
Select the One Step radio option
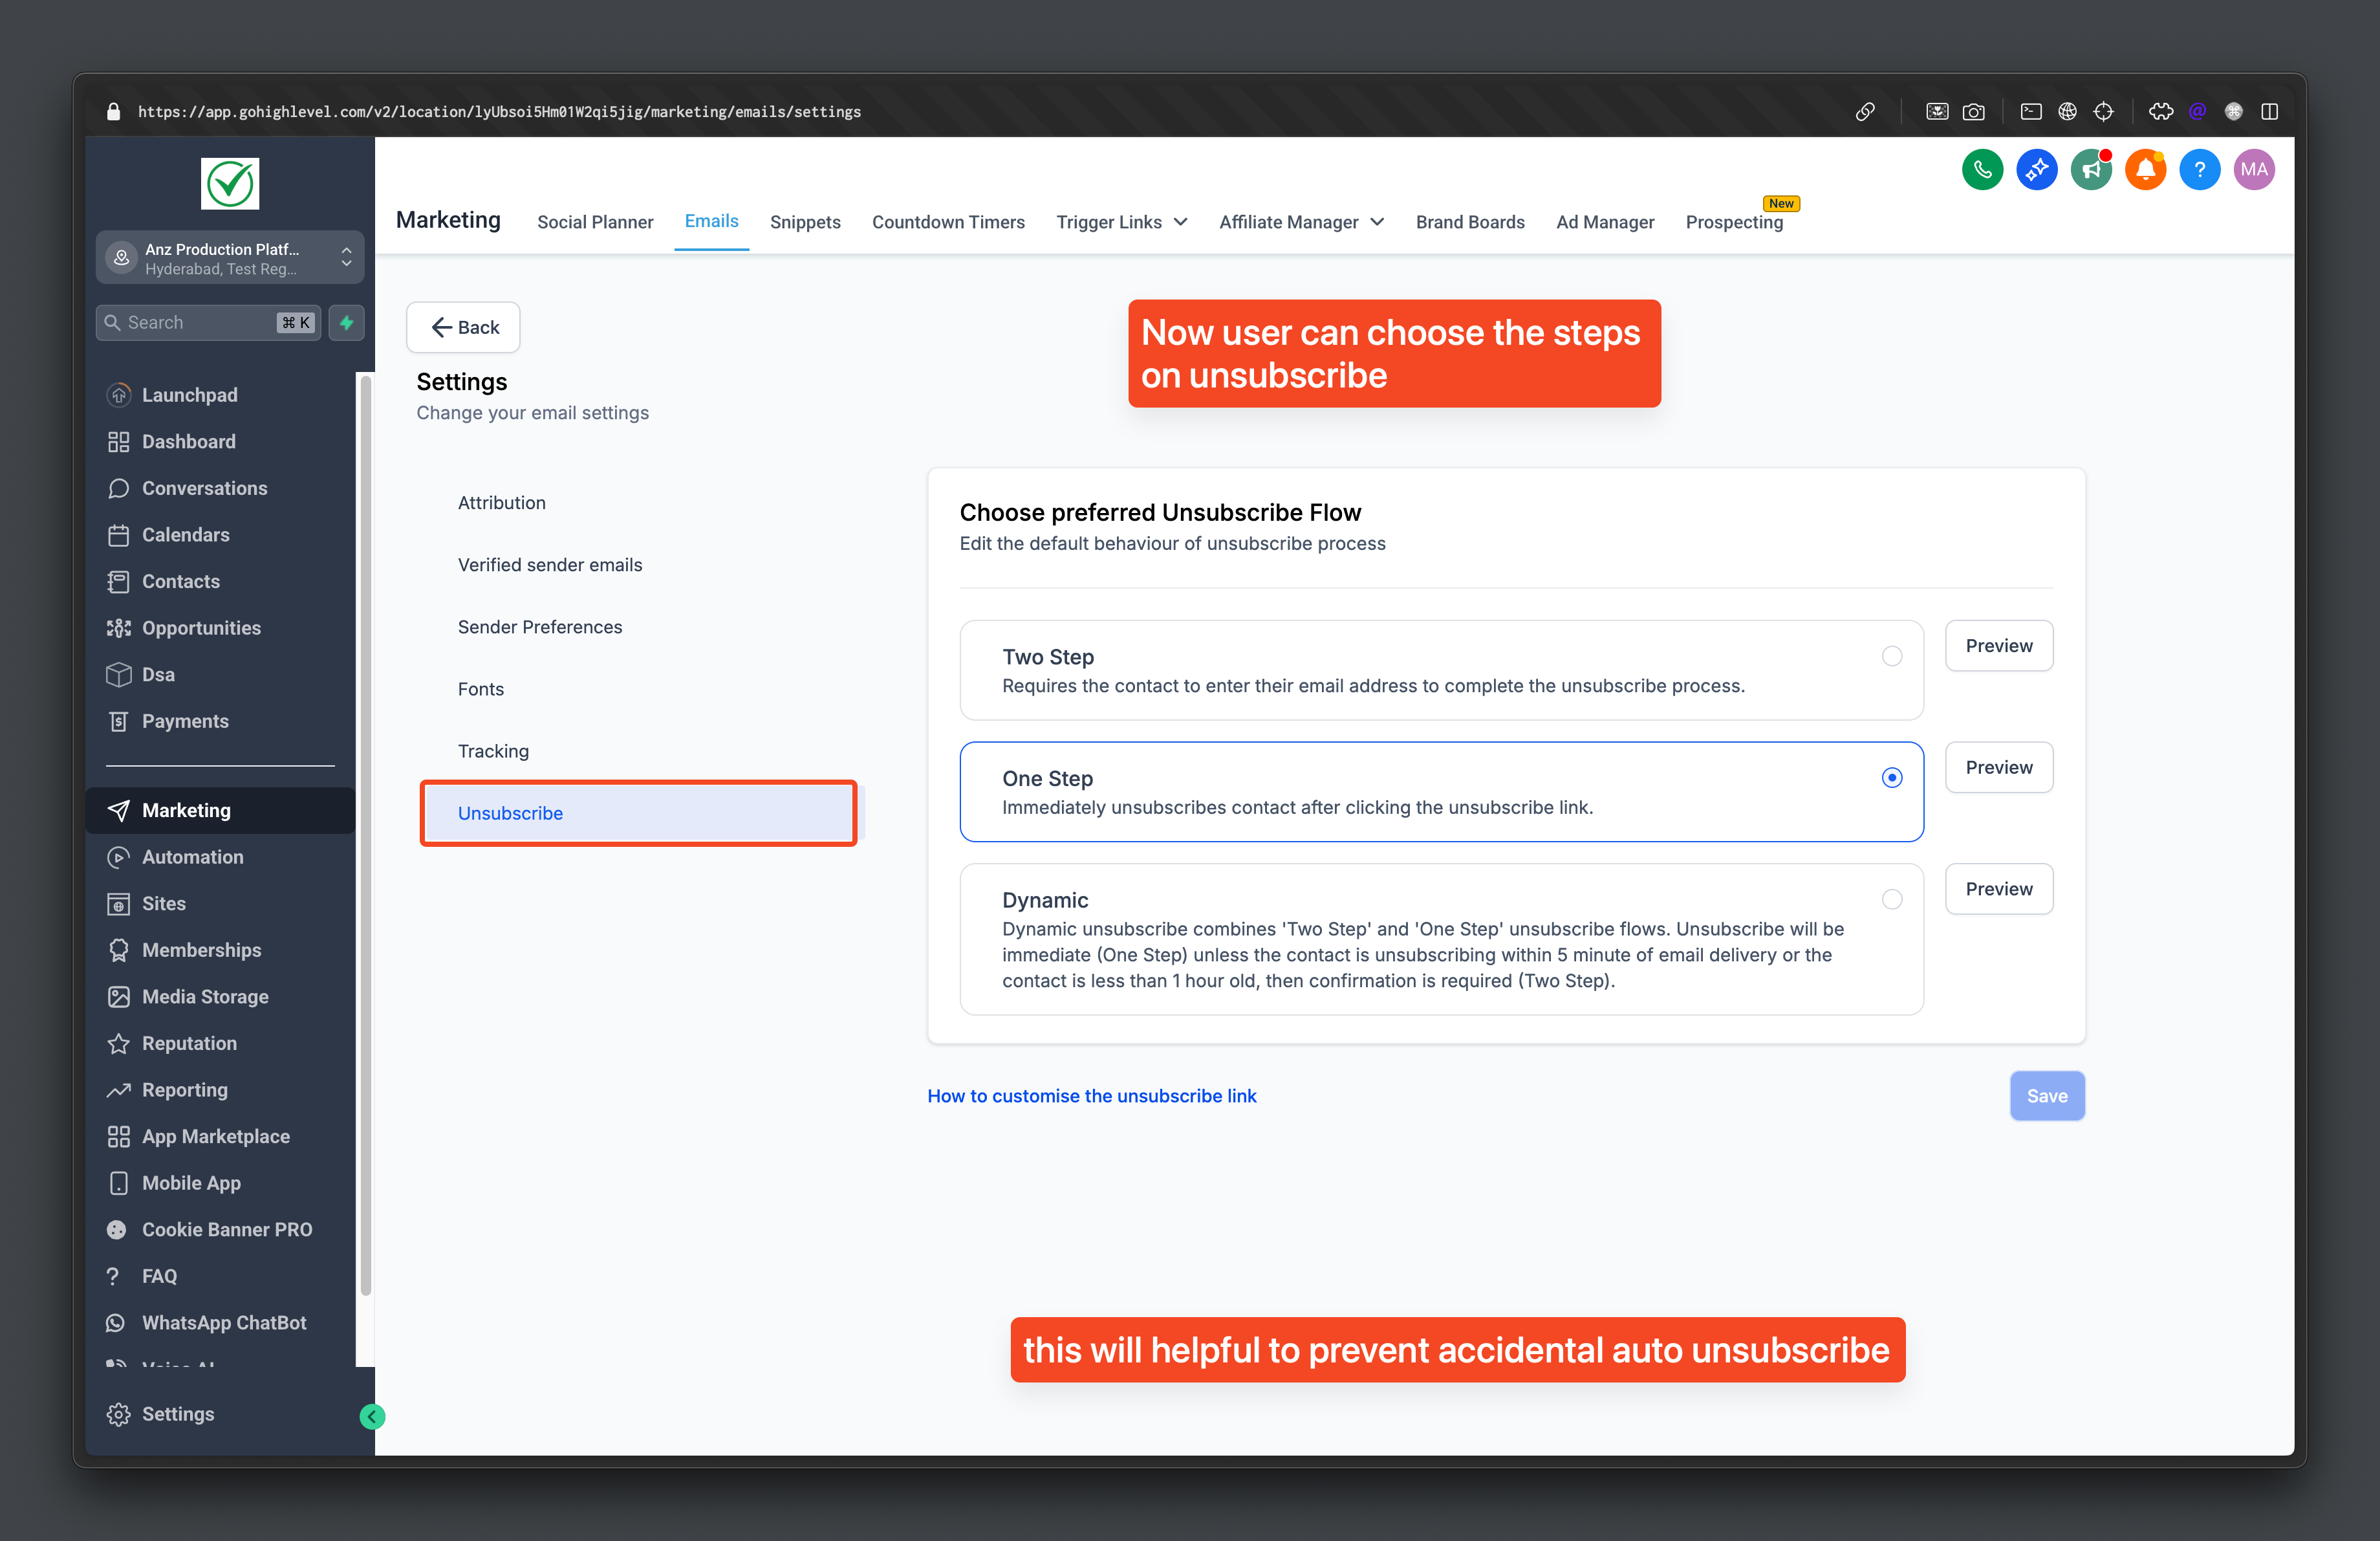click(1891, 778)
